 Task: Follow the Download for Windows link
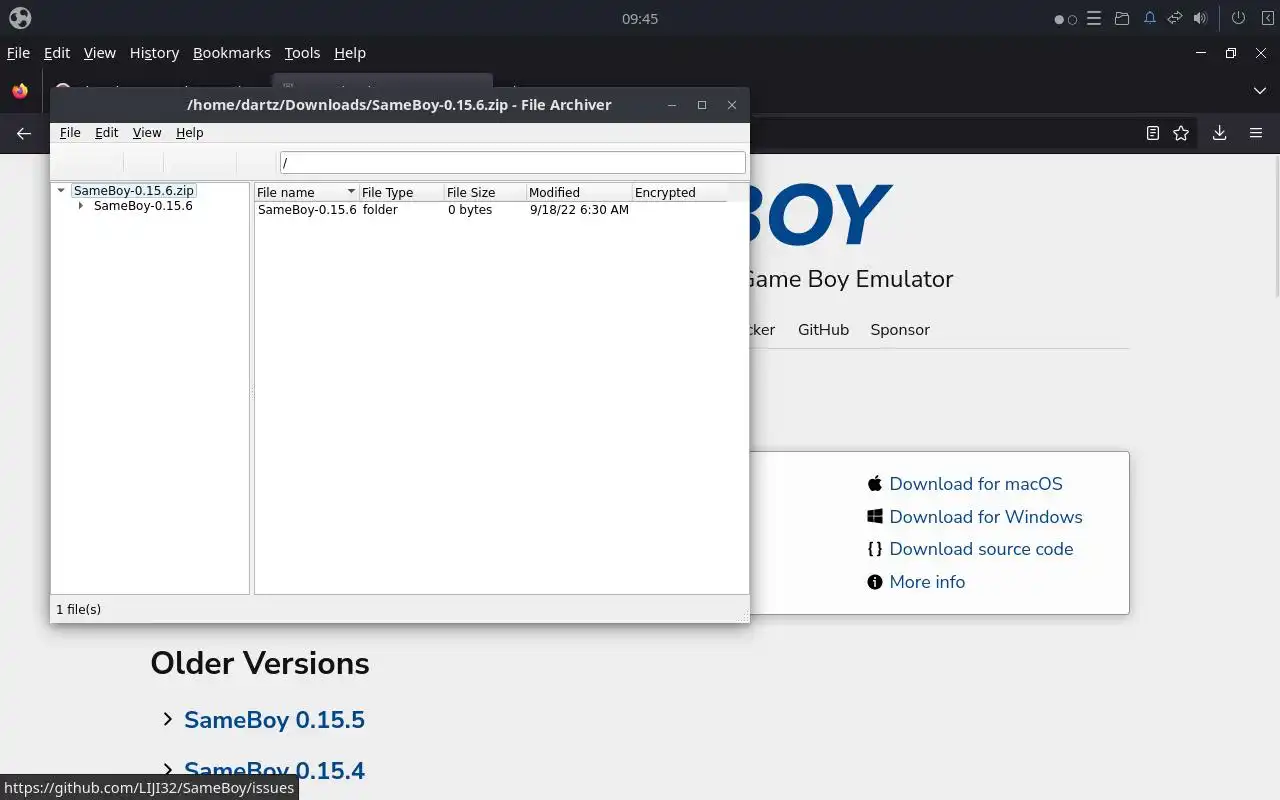pos(986,517)
